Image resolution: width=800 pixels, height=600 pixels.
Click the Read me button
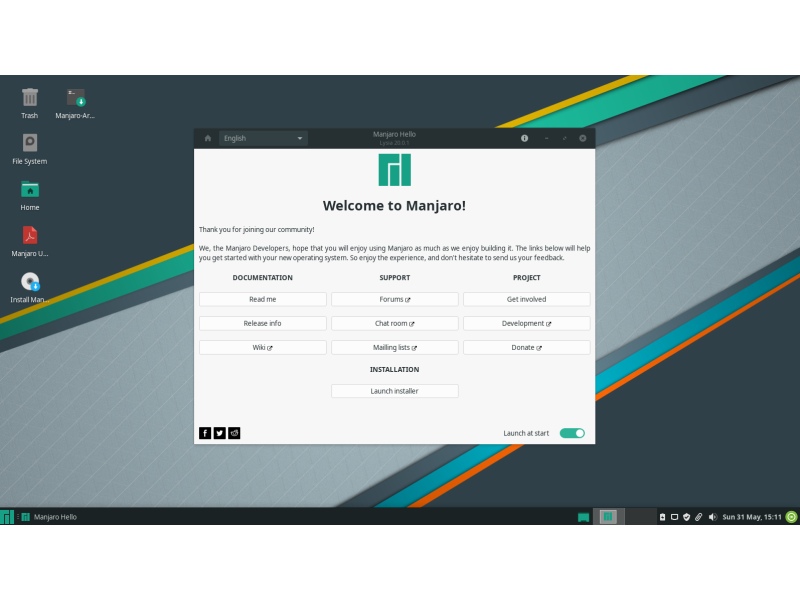(263, 299)
